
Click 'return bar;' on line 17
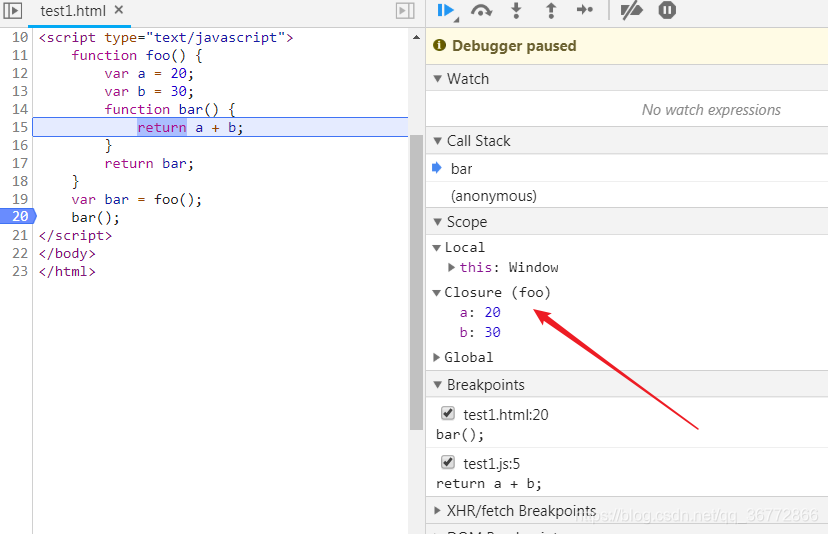[x=149, y=164]
